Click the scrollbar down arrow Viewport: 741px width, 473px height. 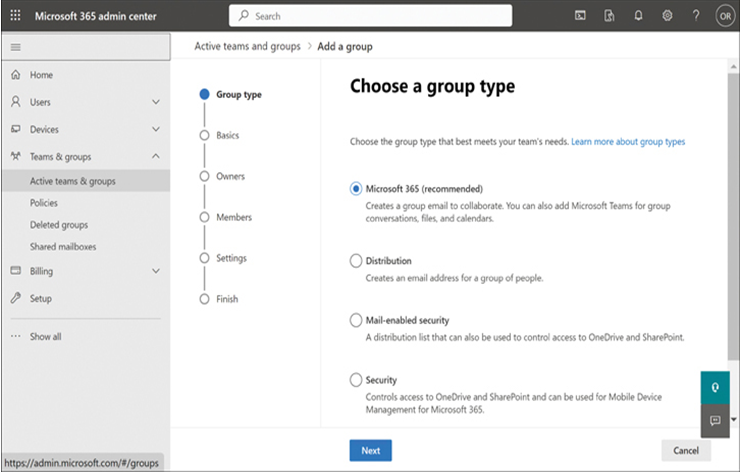click(733, 419)
